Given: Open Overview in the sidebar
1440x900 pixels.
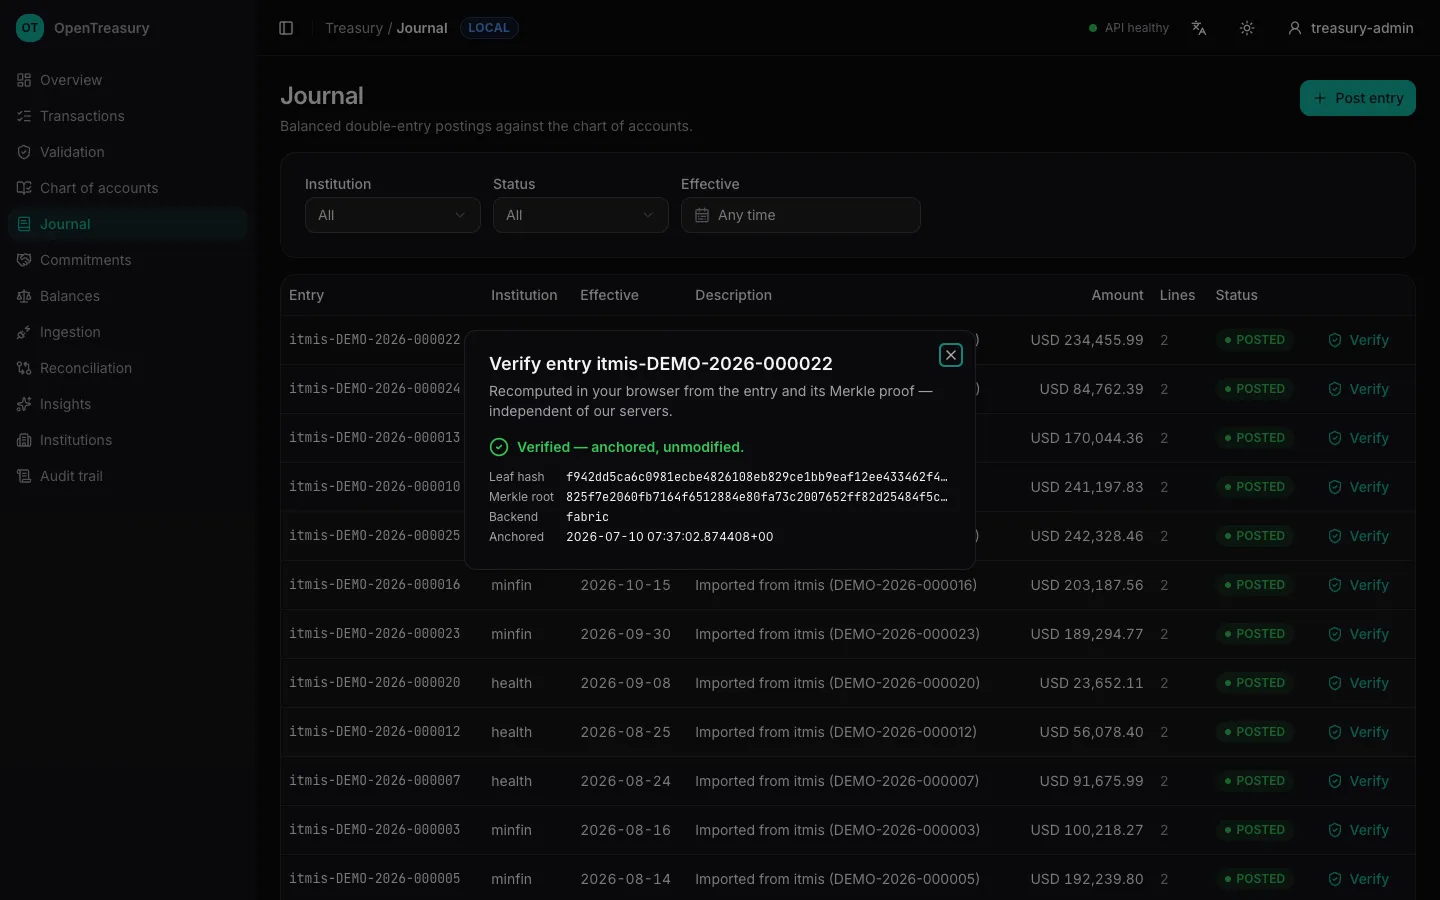Looking at the screenshot, I should pyautogui.click(x=127, y=80).
